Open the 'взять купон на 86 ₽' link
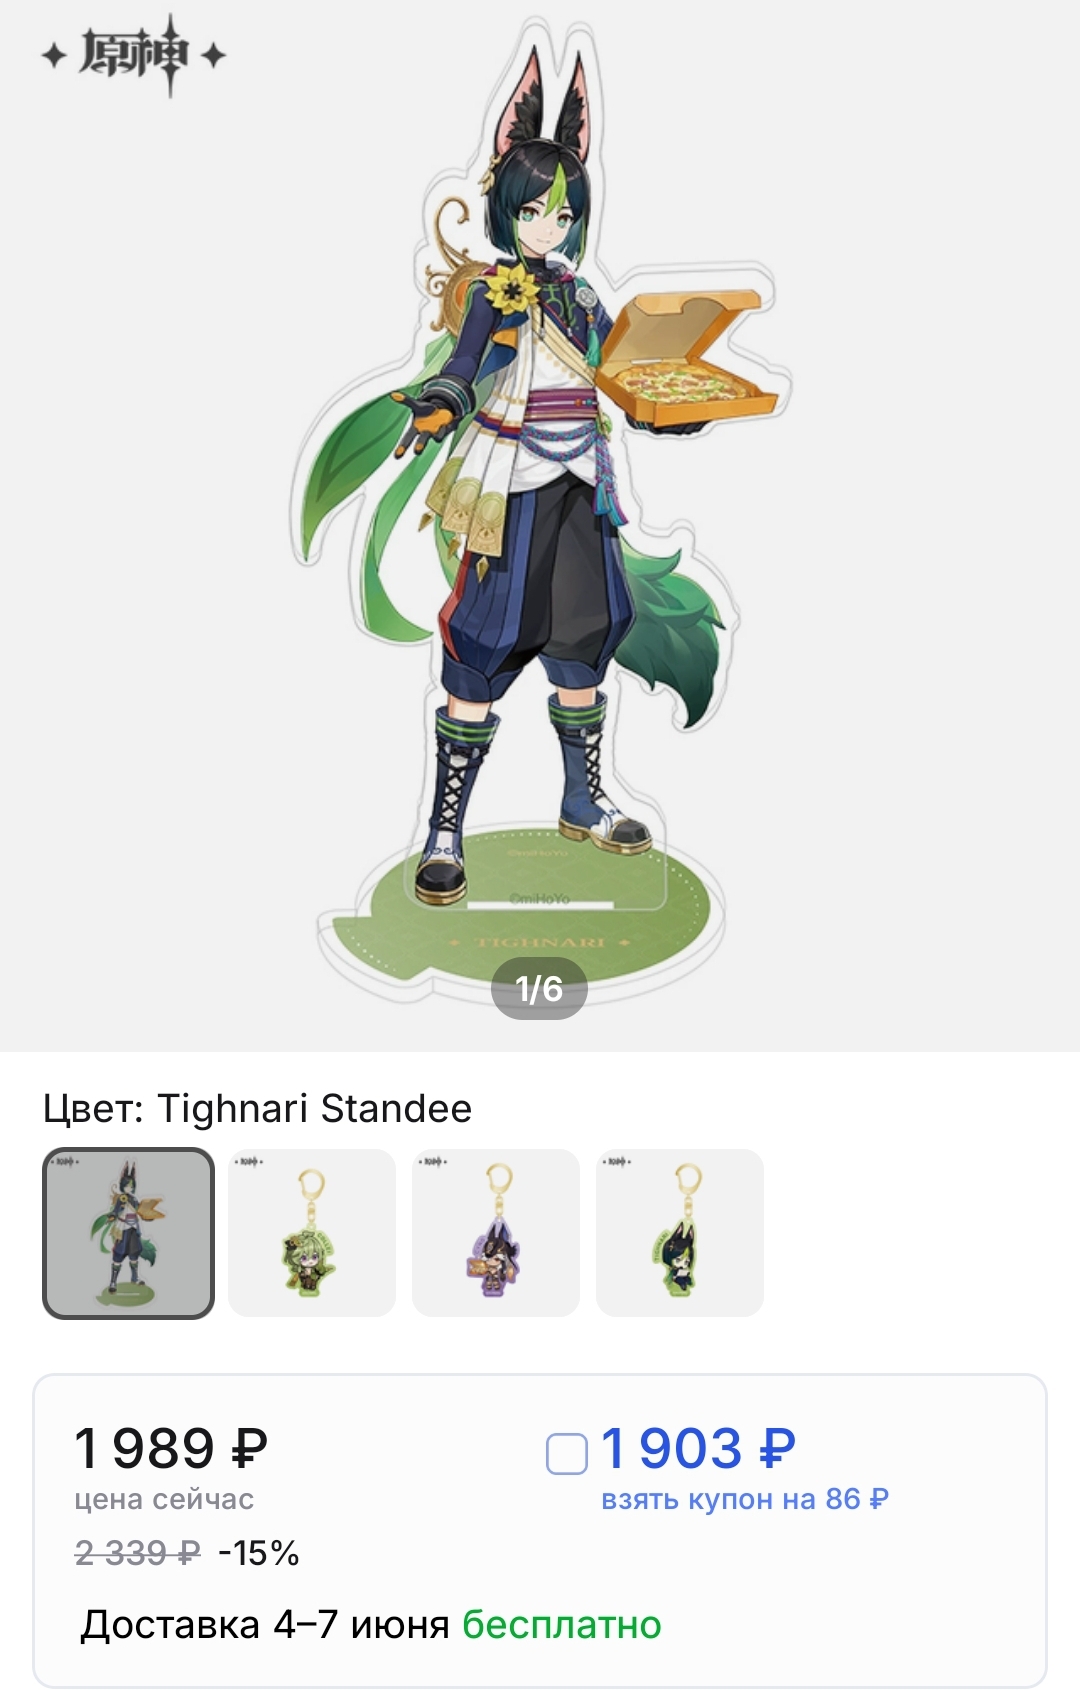 coord(745,1499)
